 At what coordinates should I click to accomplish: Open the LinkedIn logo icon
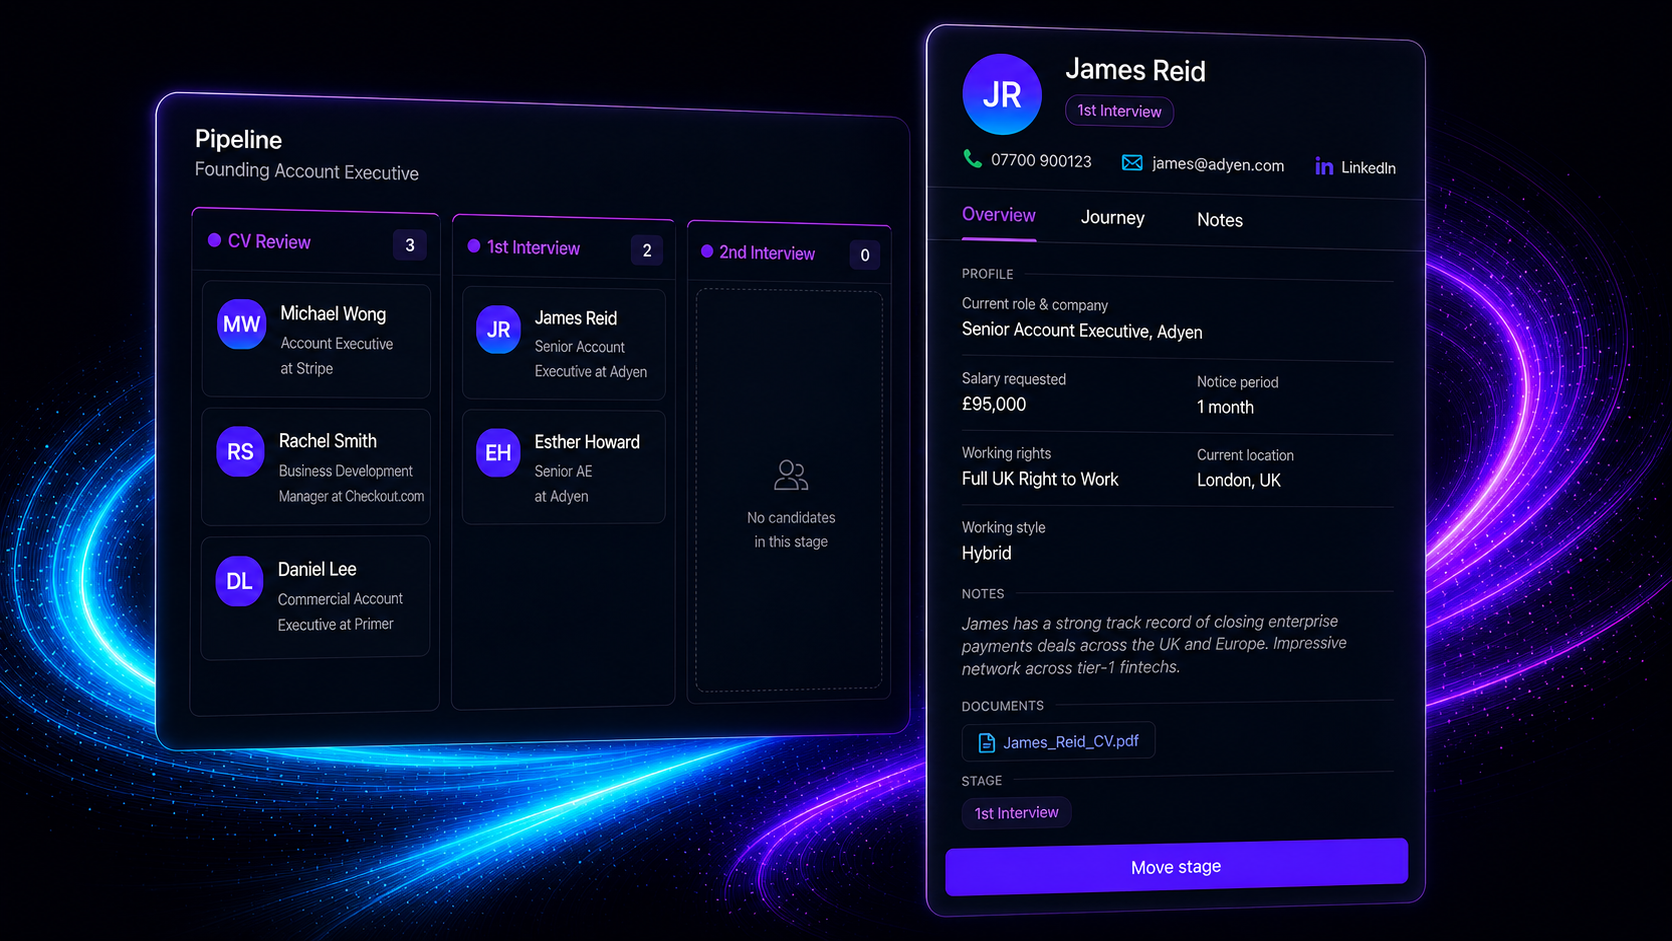(x=1324, y=166)
